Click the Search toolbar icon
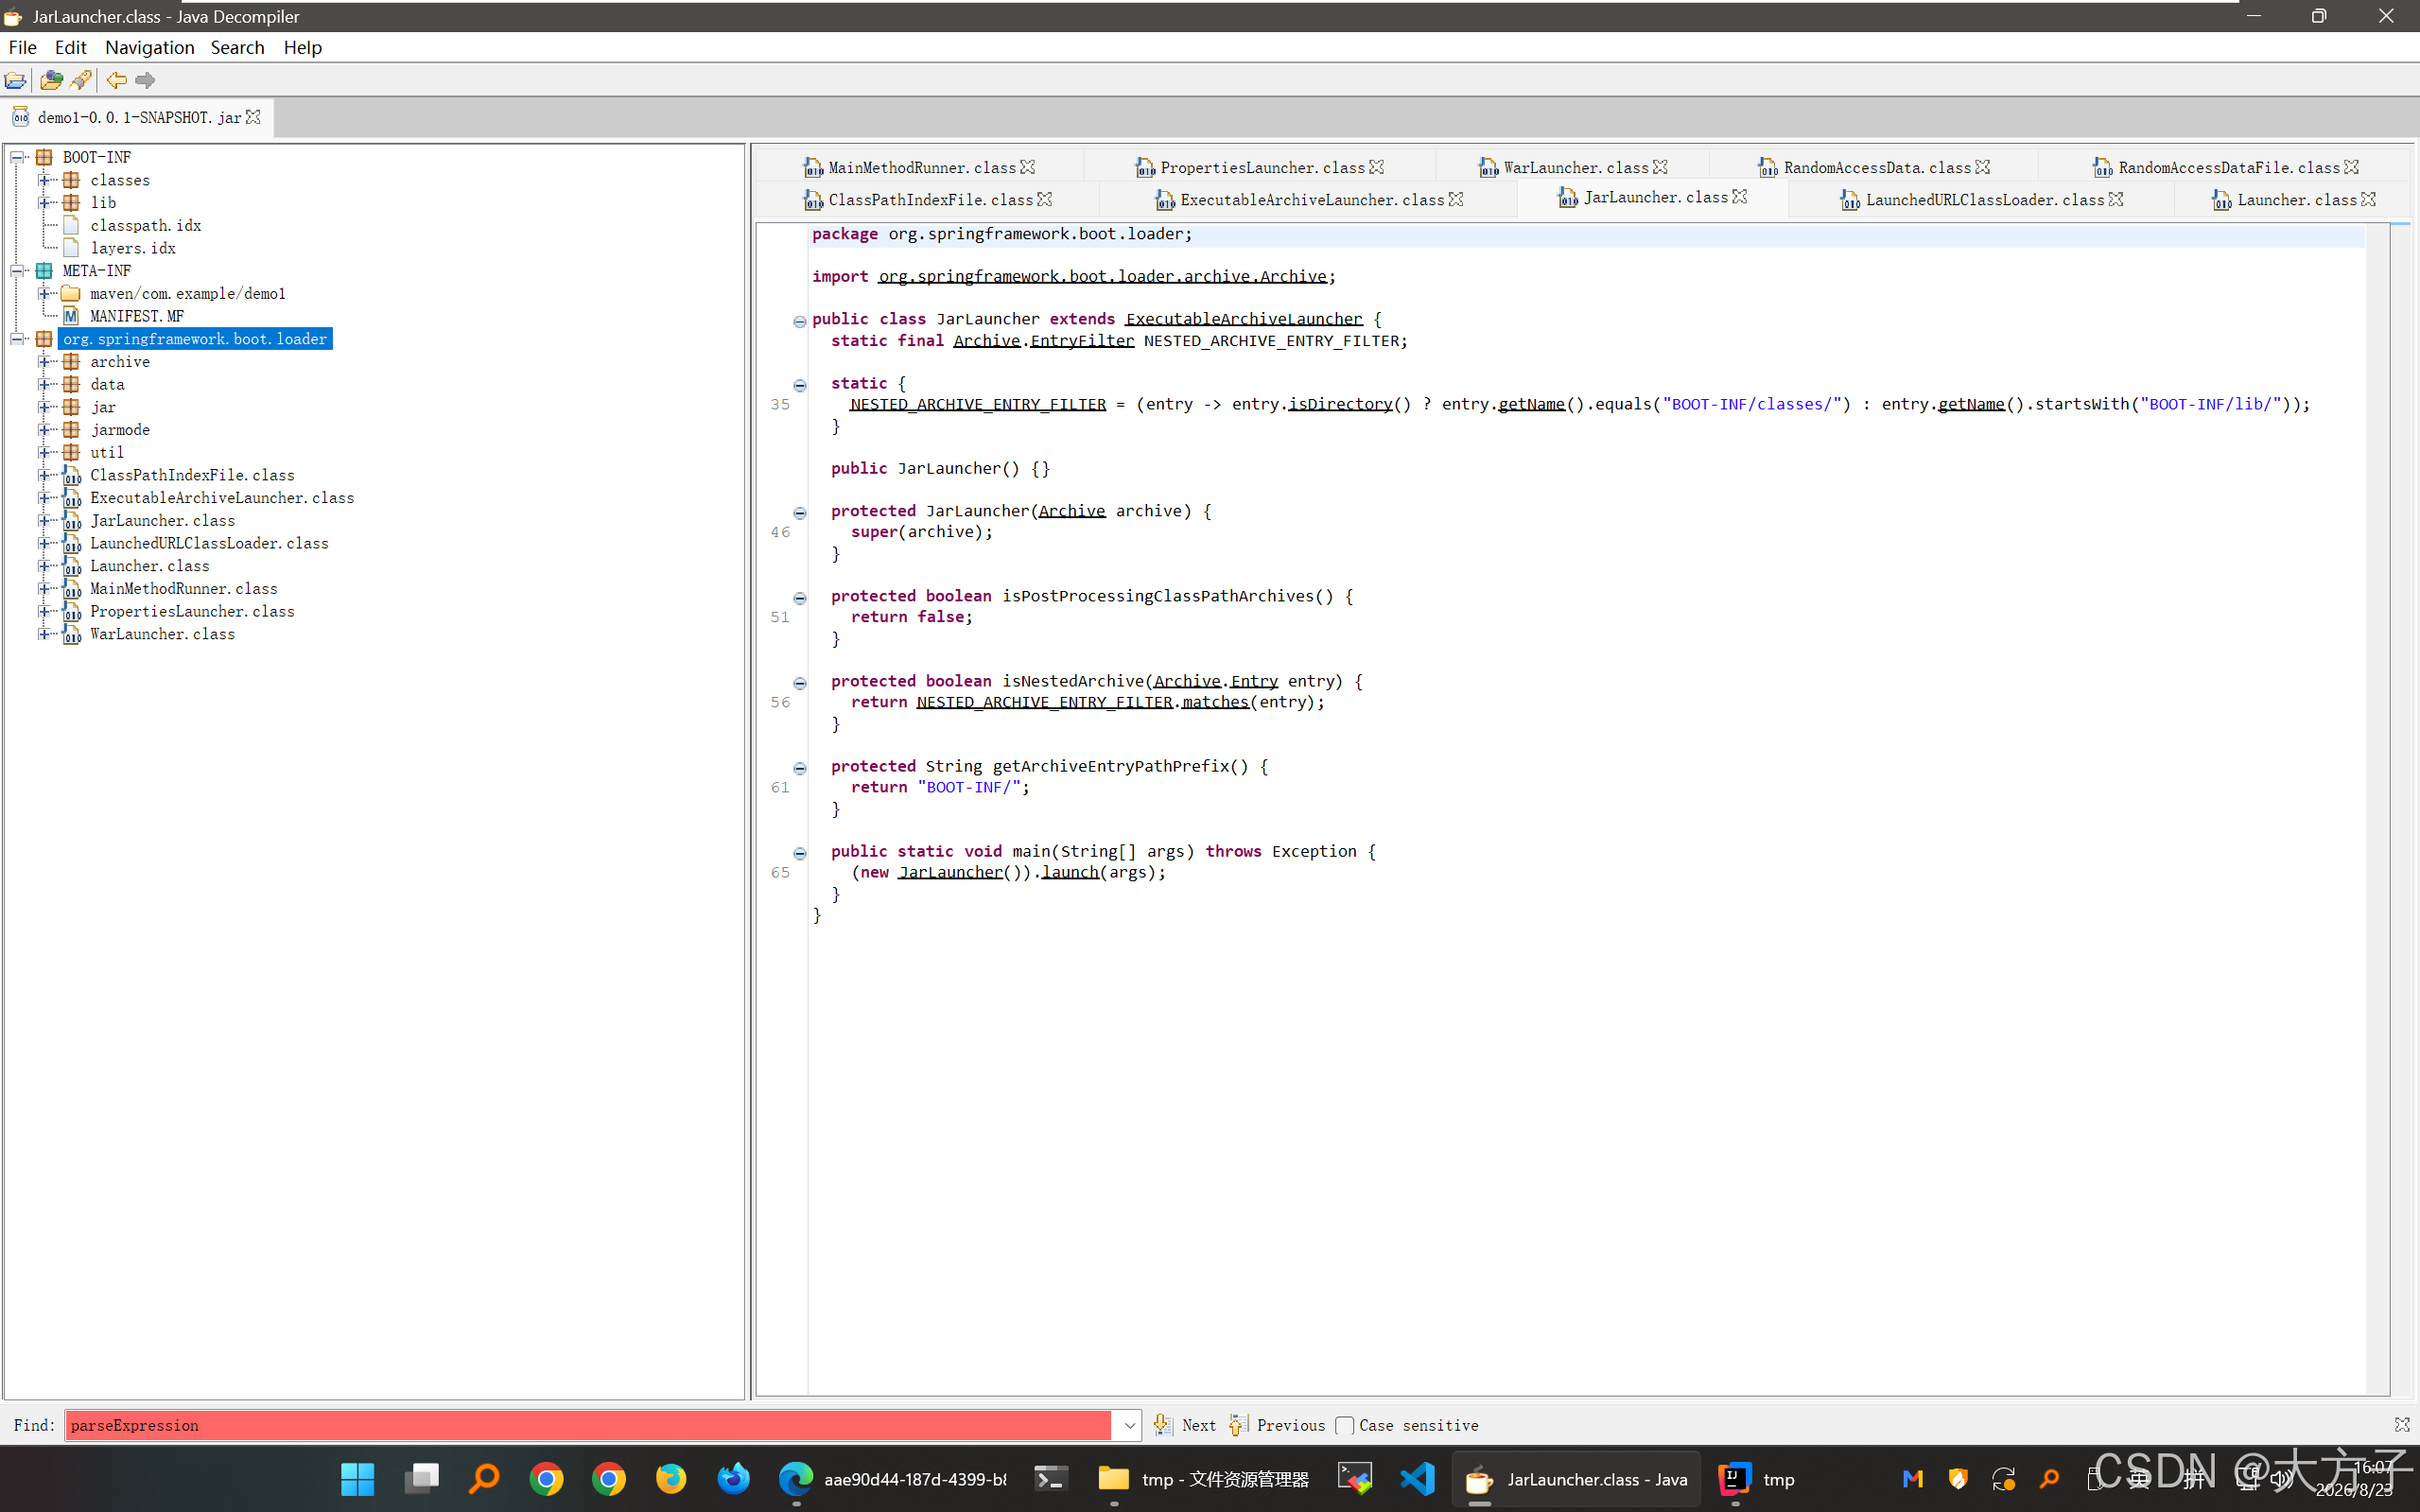This screenshot has height=1512, width=2420. pos(81,80)
